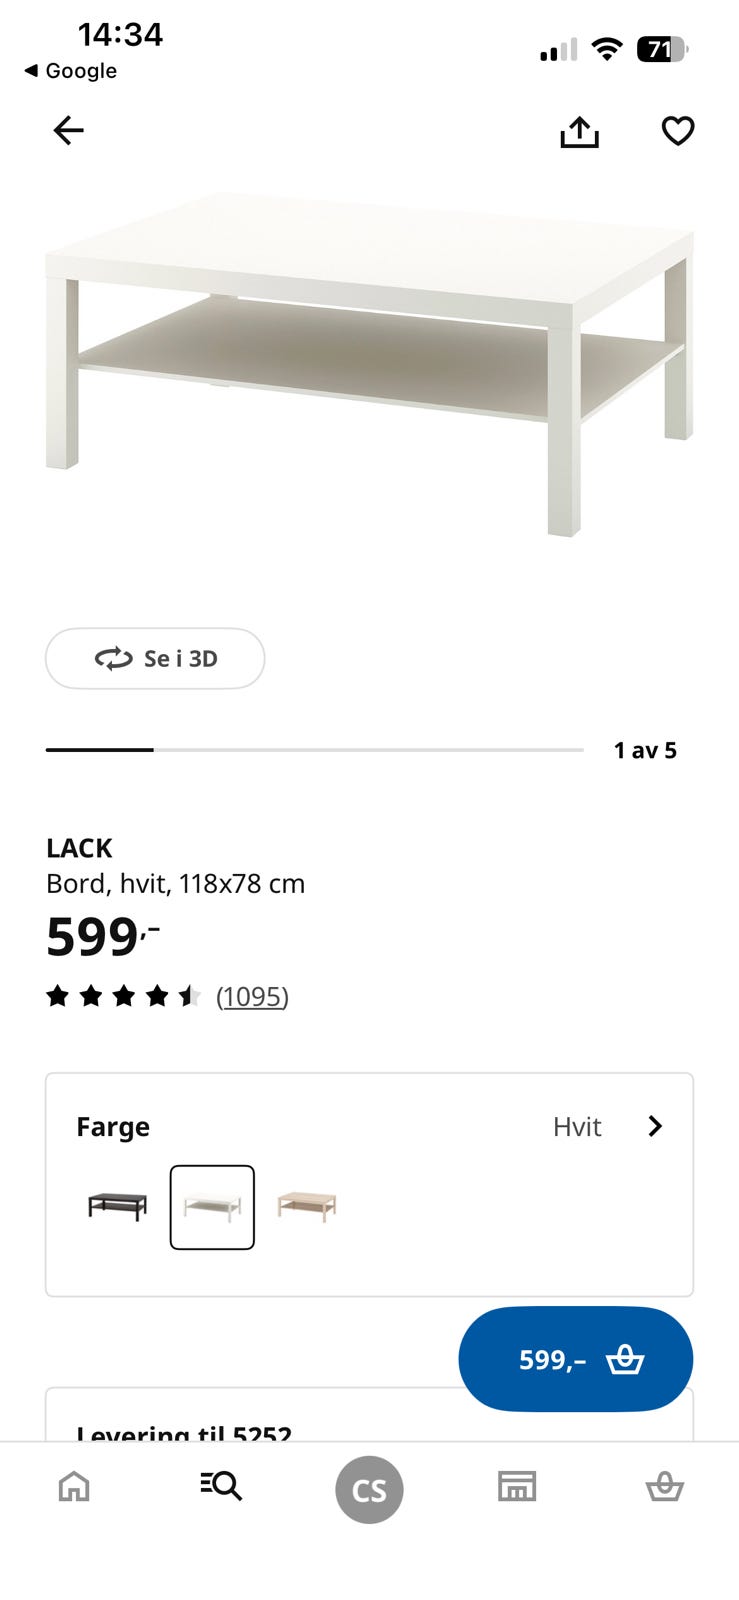This screenshot has height=1600, width=739.
Task: Open the CS profile avatar
Action: (369, 1490)
